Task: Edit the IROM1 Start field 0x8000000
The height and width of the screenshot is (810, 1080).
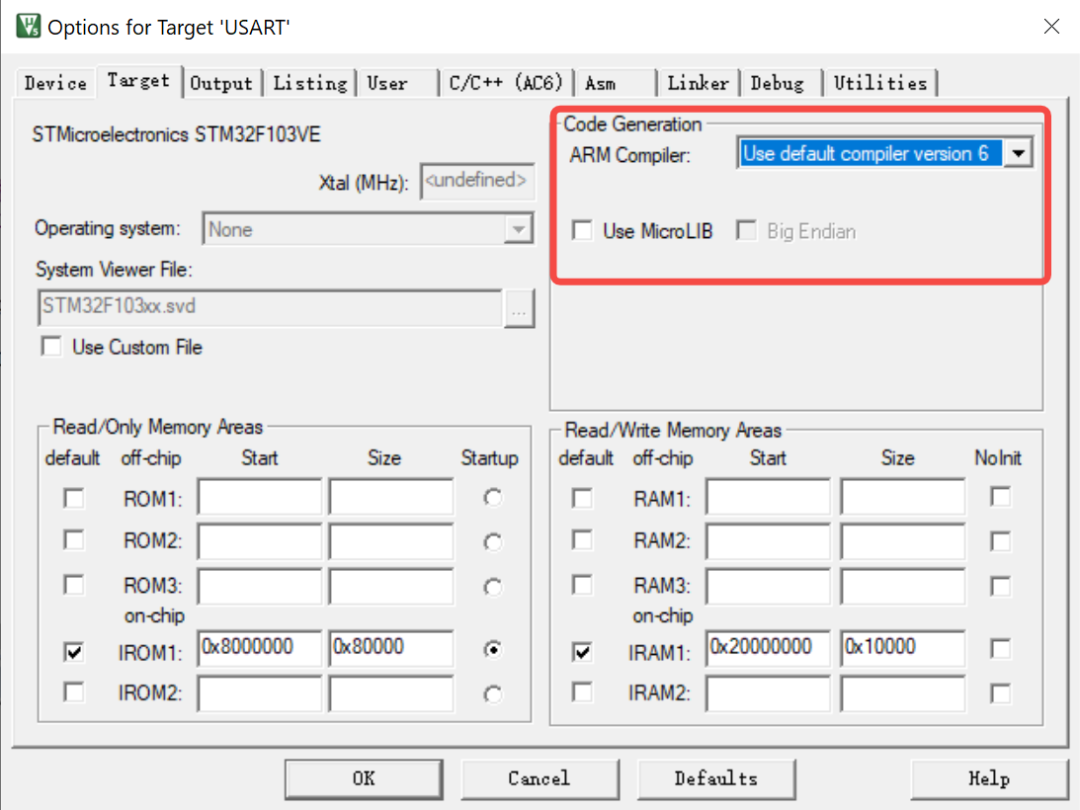Action: click(x=260, y=648)
